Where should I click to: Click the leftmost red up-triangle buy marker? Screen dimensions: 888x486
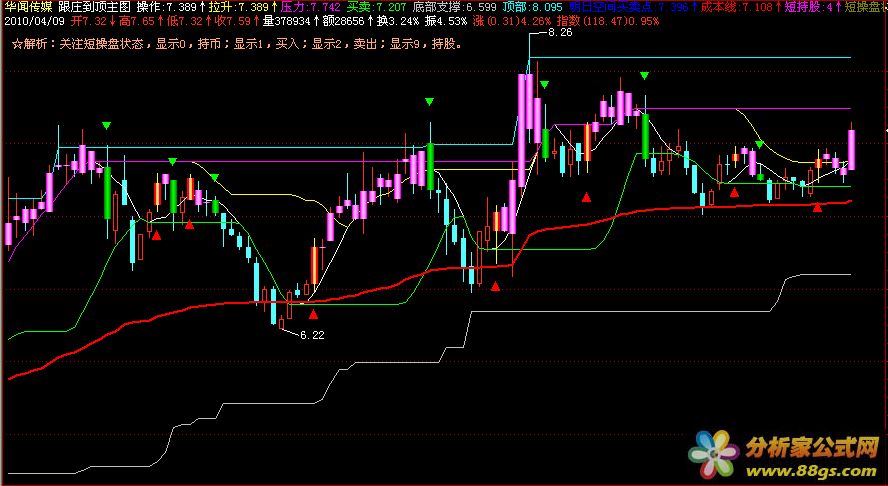pyautogui.click(x=156, y=235)
